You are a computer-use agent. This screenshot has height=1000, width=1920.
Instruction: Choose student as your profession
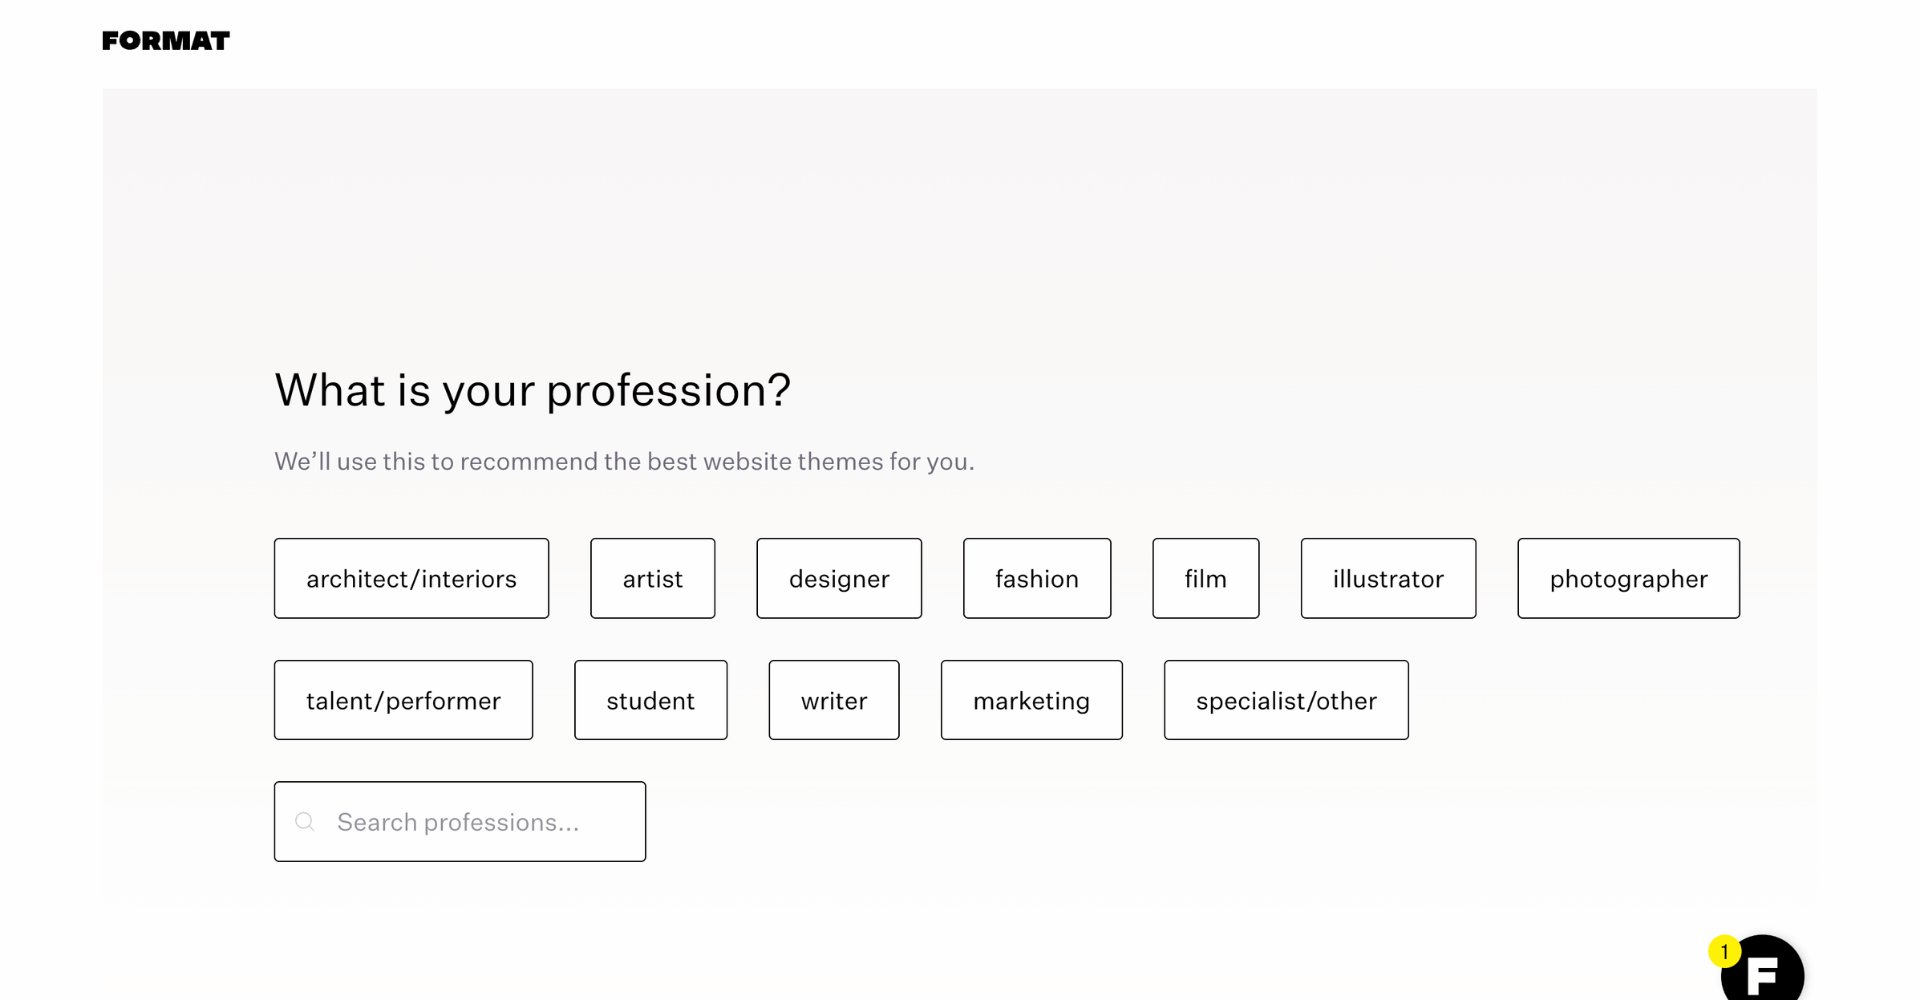pyautogui.click(x=650, y=701)
